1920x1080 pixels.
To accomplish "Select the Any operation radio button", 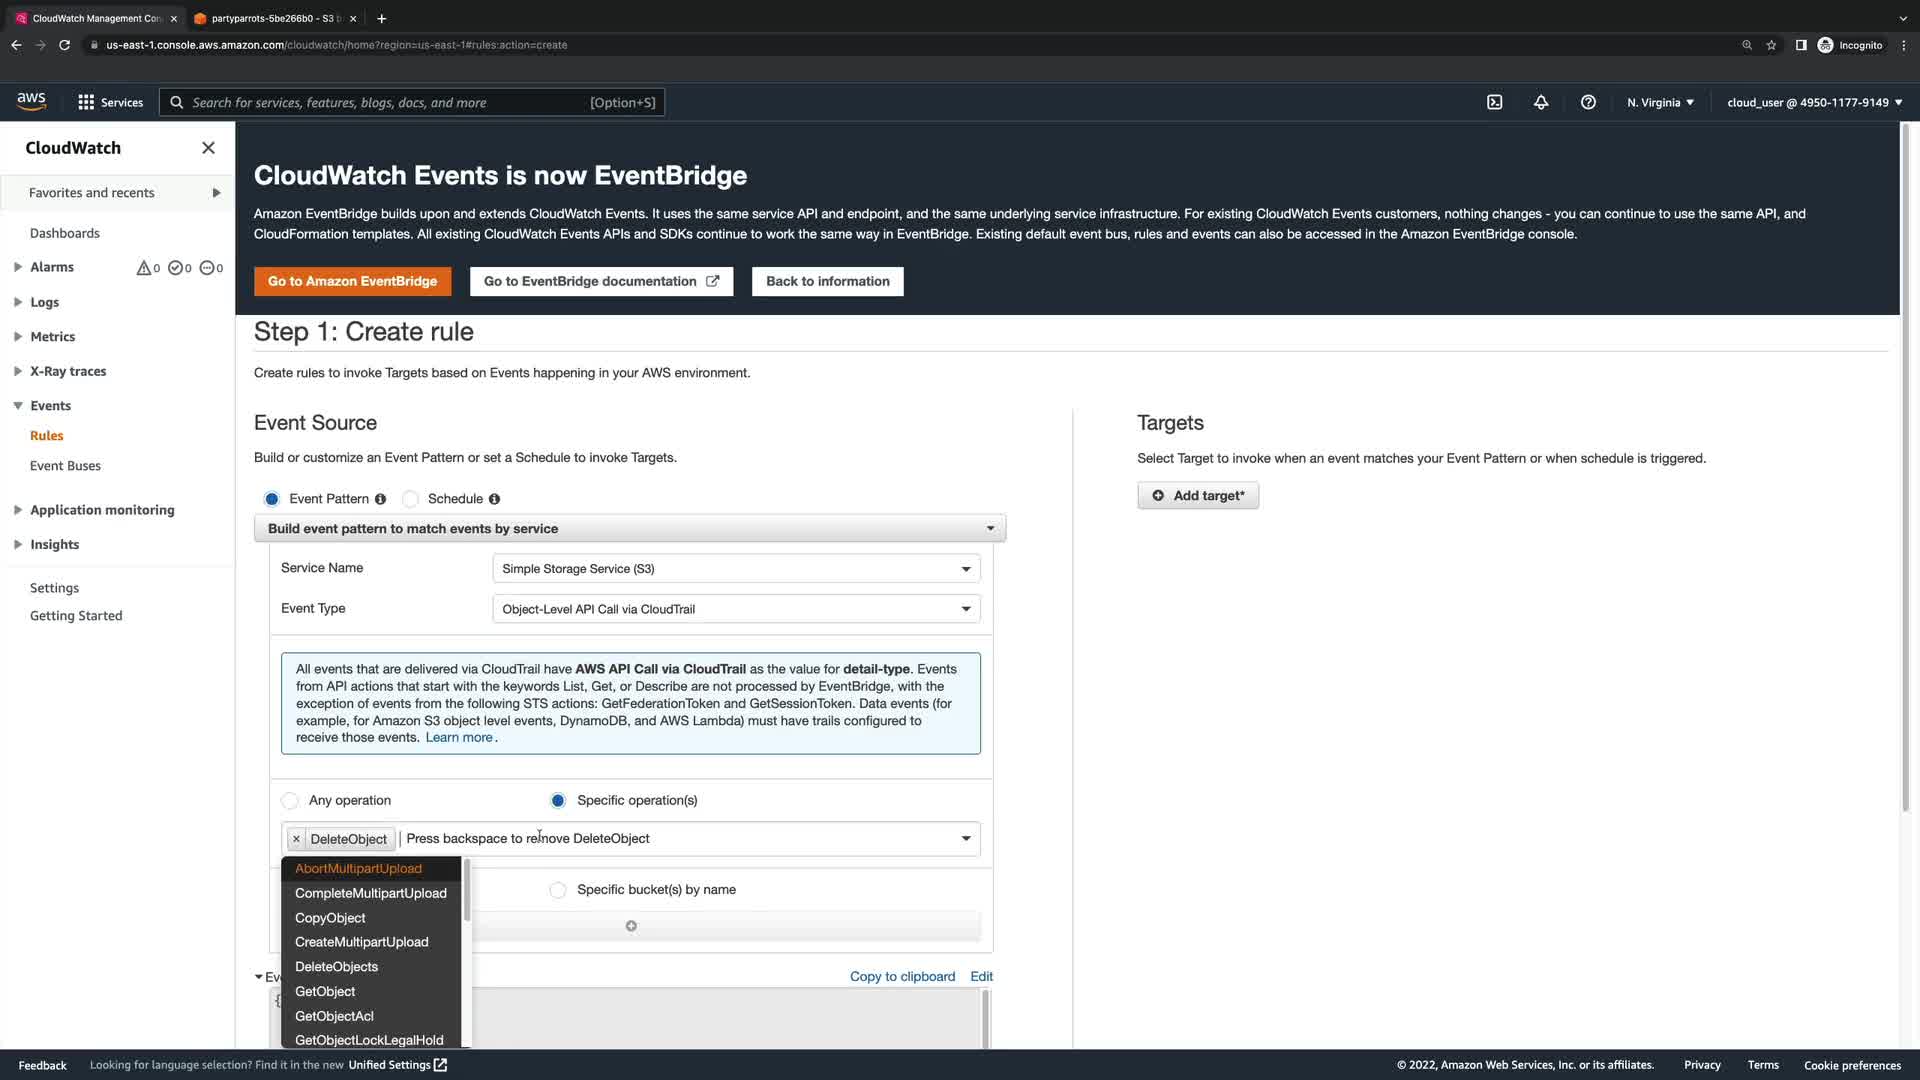I will click(x=290, y=801).
